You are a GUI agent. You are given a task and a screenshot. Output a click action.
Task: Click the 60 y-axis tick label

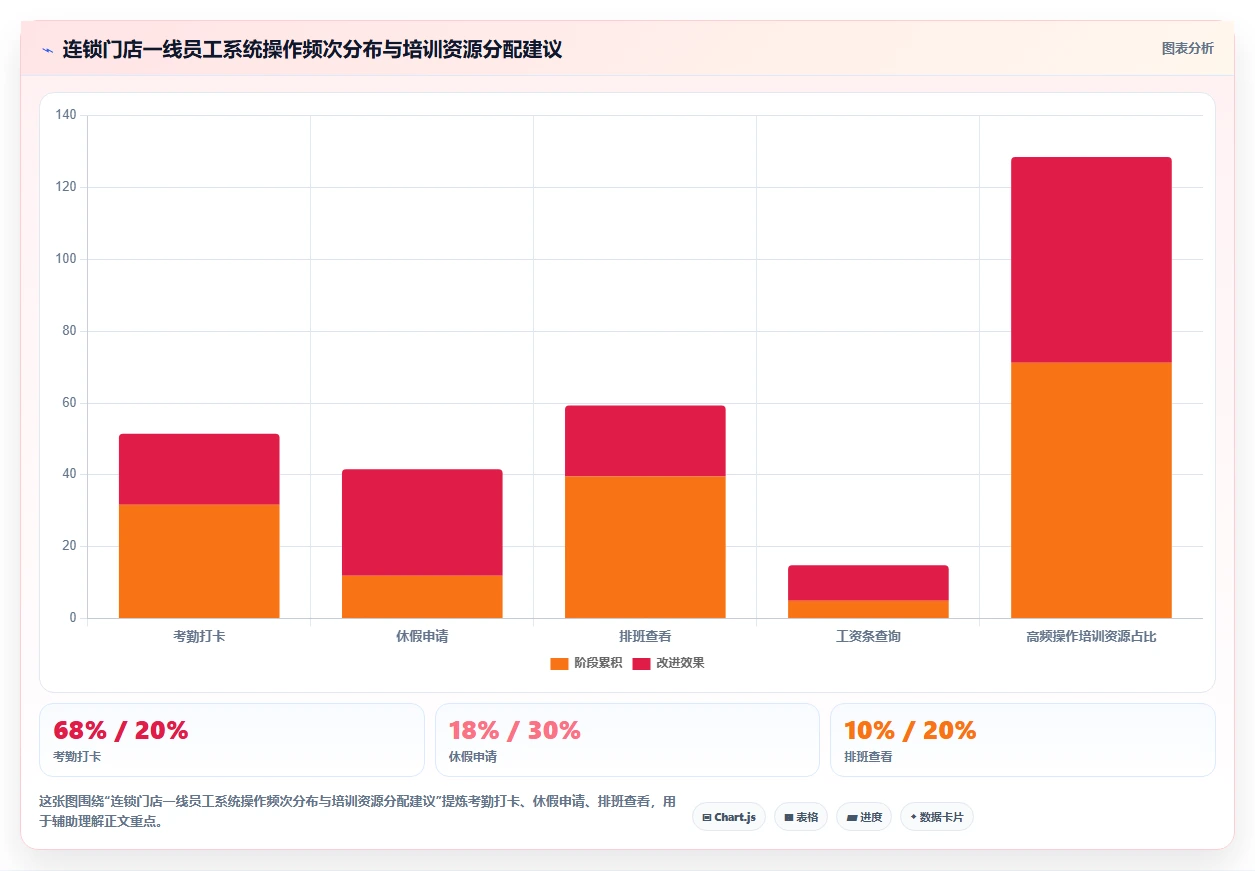click(69, 403)
